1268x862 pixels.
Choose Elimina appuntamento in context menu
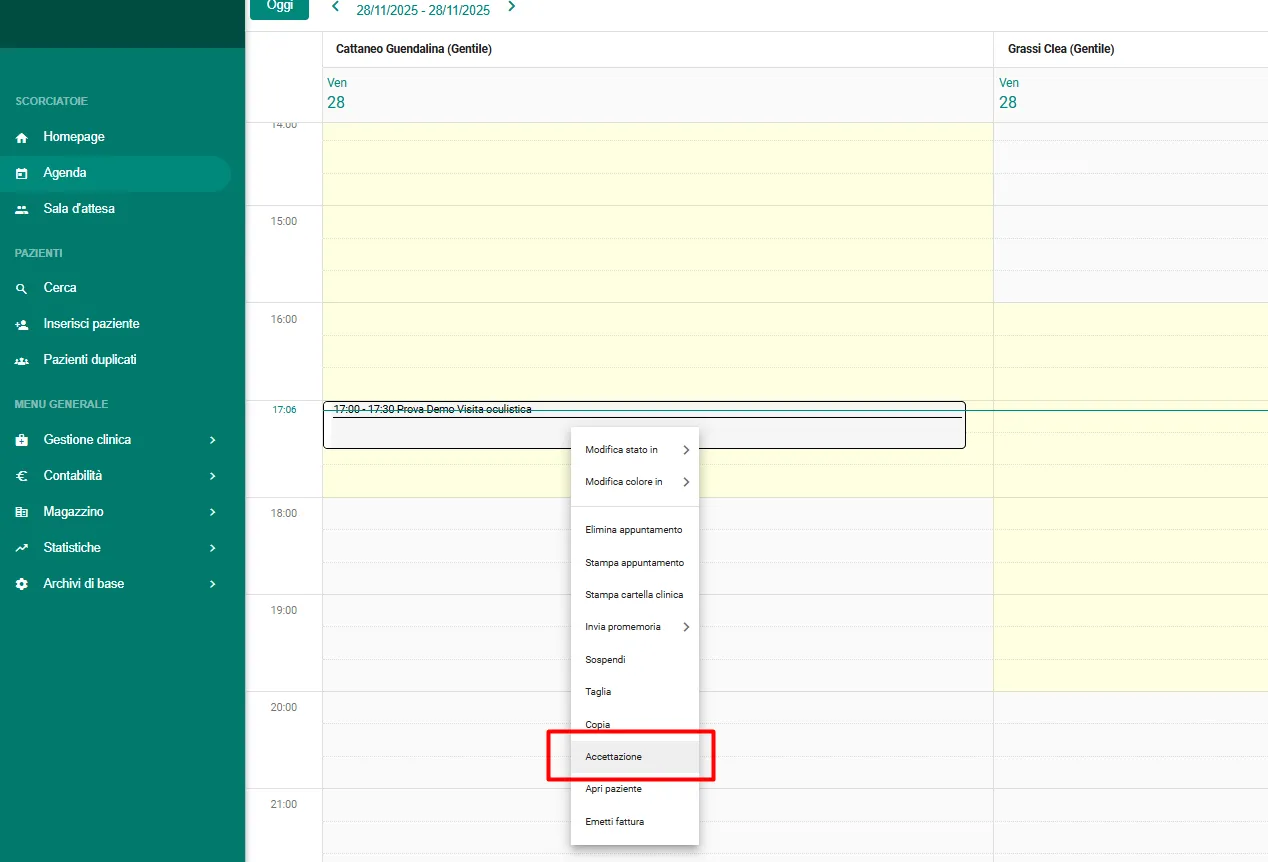[633, 530]
